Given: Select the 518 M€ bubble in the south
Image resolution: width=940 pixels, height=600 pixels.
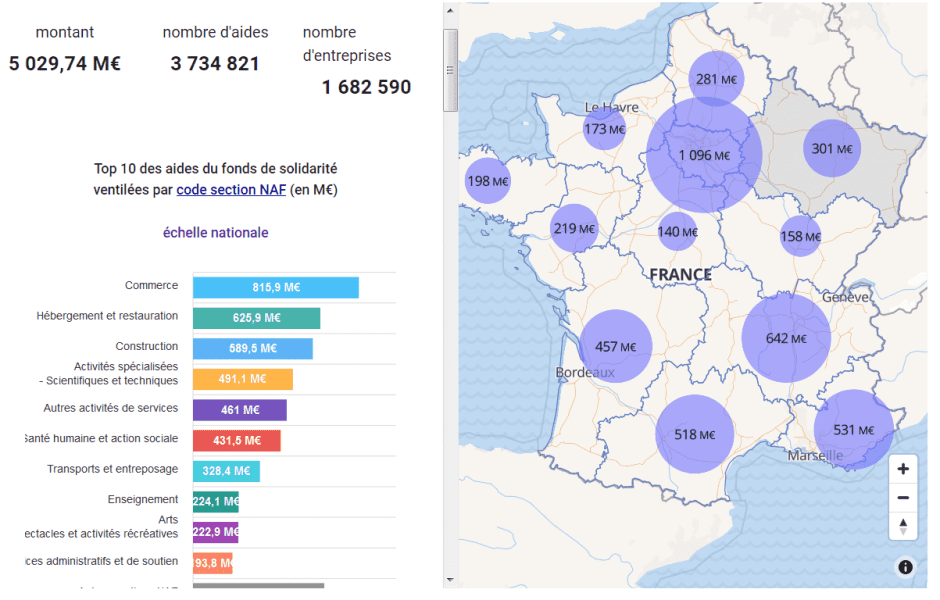Looking at the screenshot, I should [695, 434].
